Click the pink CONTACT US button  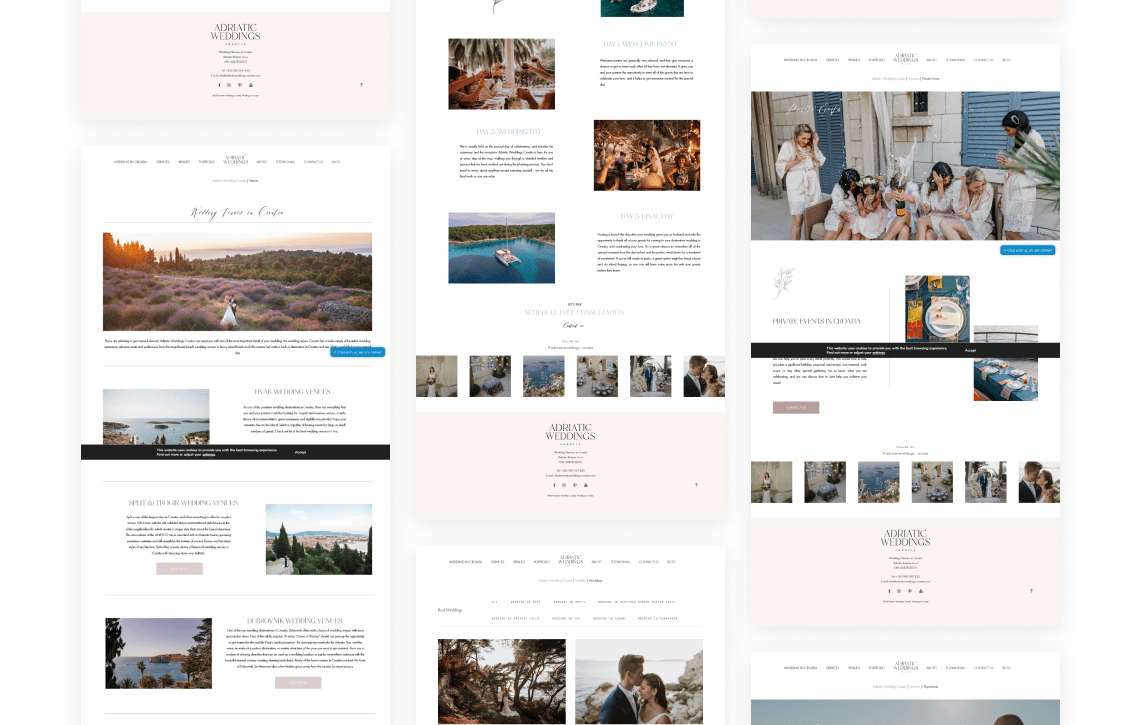point(796,407)
